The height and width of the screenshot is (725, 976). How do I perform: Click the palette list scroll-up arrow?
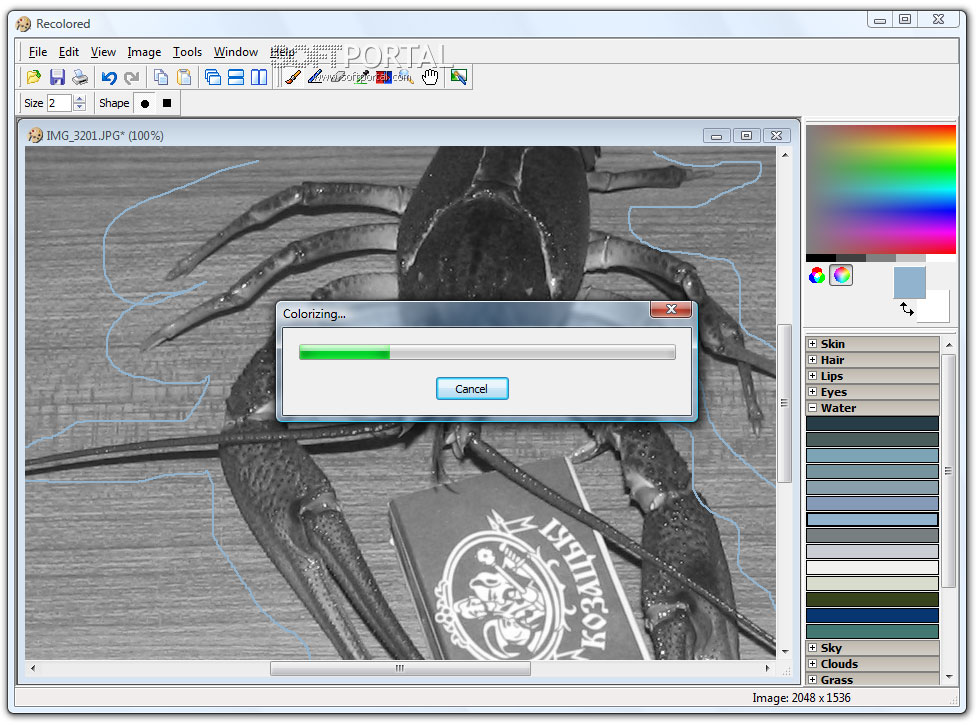949,345
